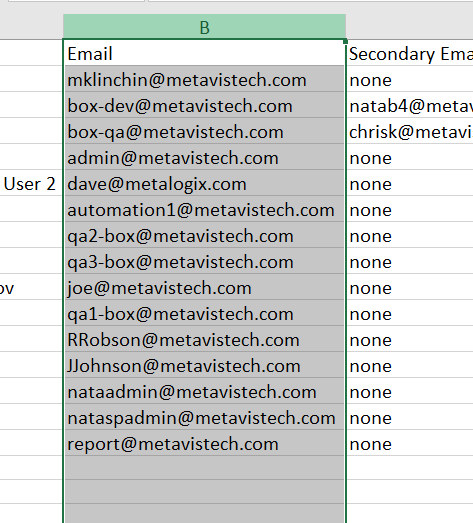The width and height of the screenshot is (473, 523).
Task: Select cell report@metavistech.com
Action: click(x=204, y=443)
